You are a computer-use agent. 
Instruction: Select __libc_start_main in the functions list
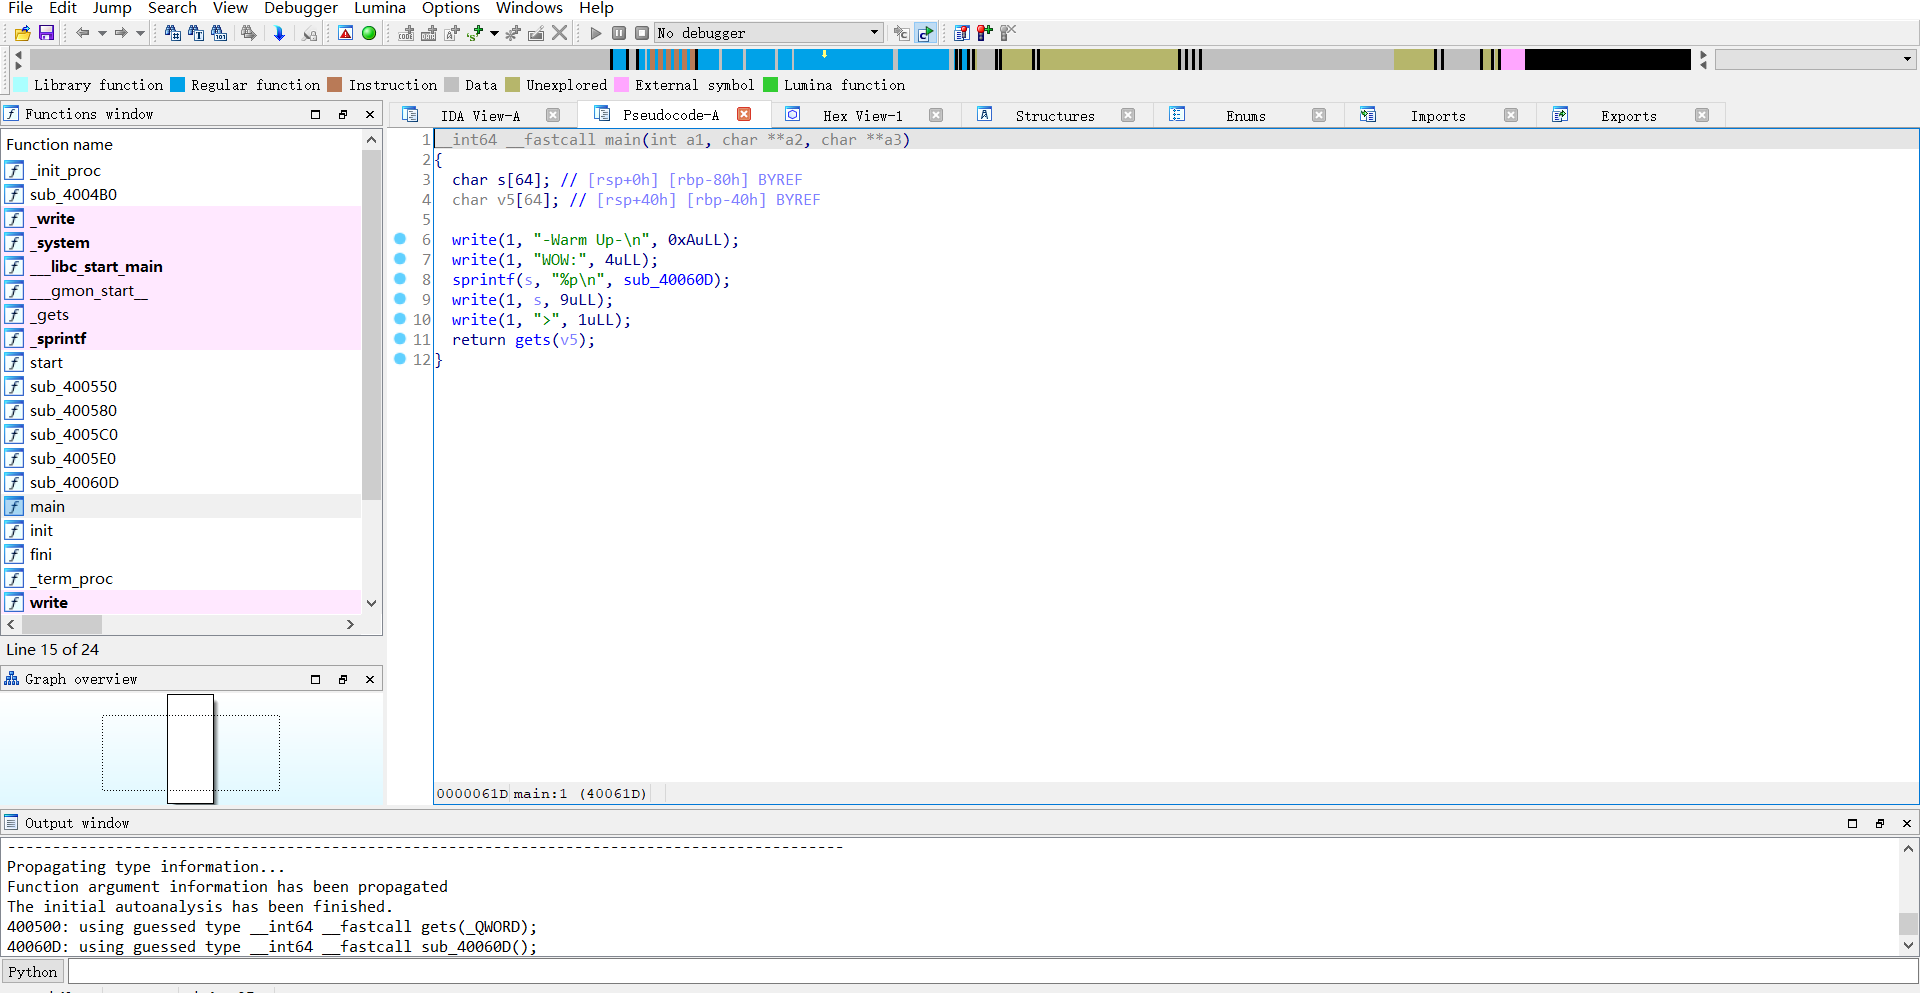pyautogui.click(x=182, y=266)
